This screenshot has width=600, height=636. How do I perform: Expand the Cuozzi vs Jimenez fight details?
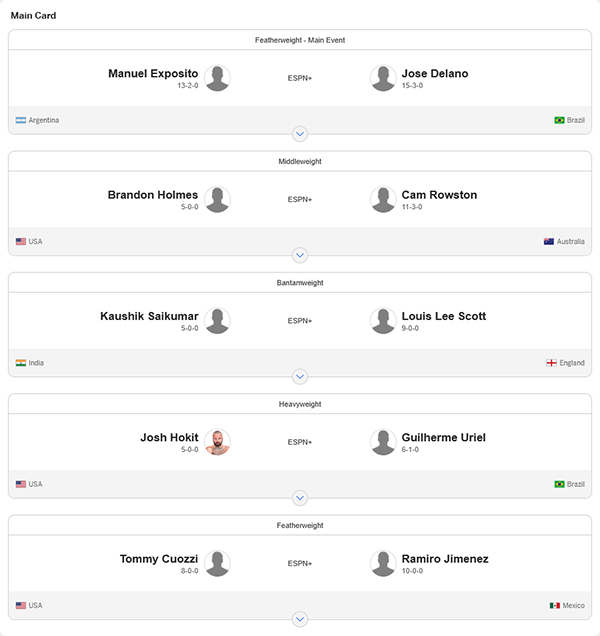click(x=300, y=619)
